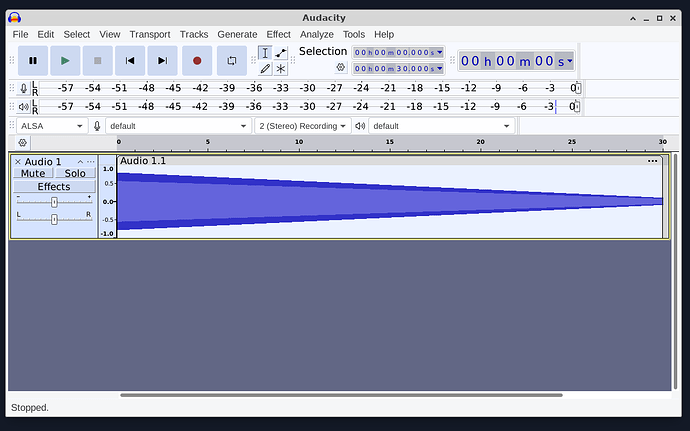Expand the playback device dropdown

[x=441, y=126]
